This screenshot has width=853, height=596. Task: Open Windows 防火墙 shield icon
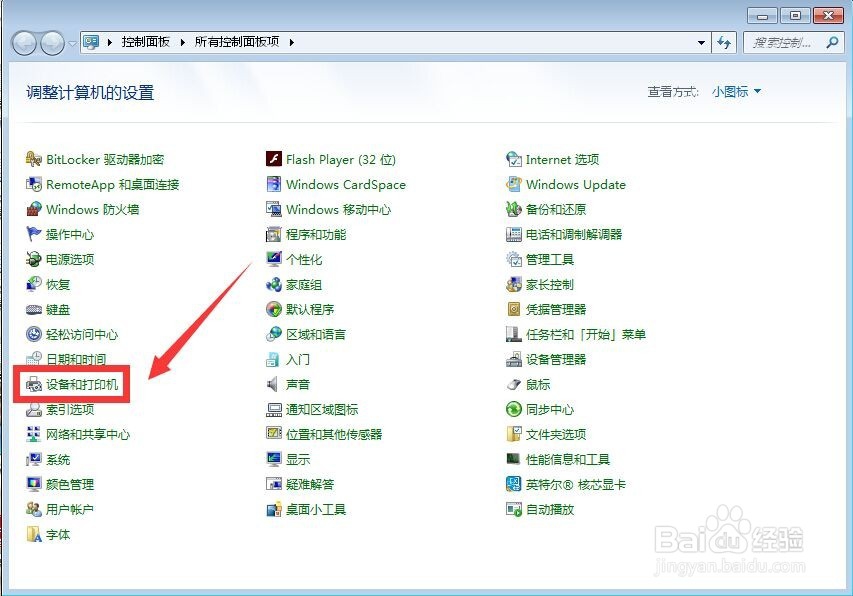click(34, 209)
